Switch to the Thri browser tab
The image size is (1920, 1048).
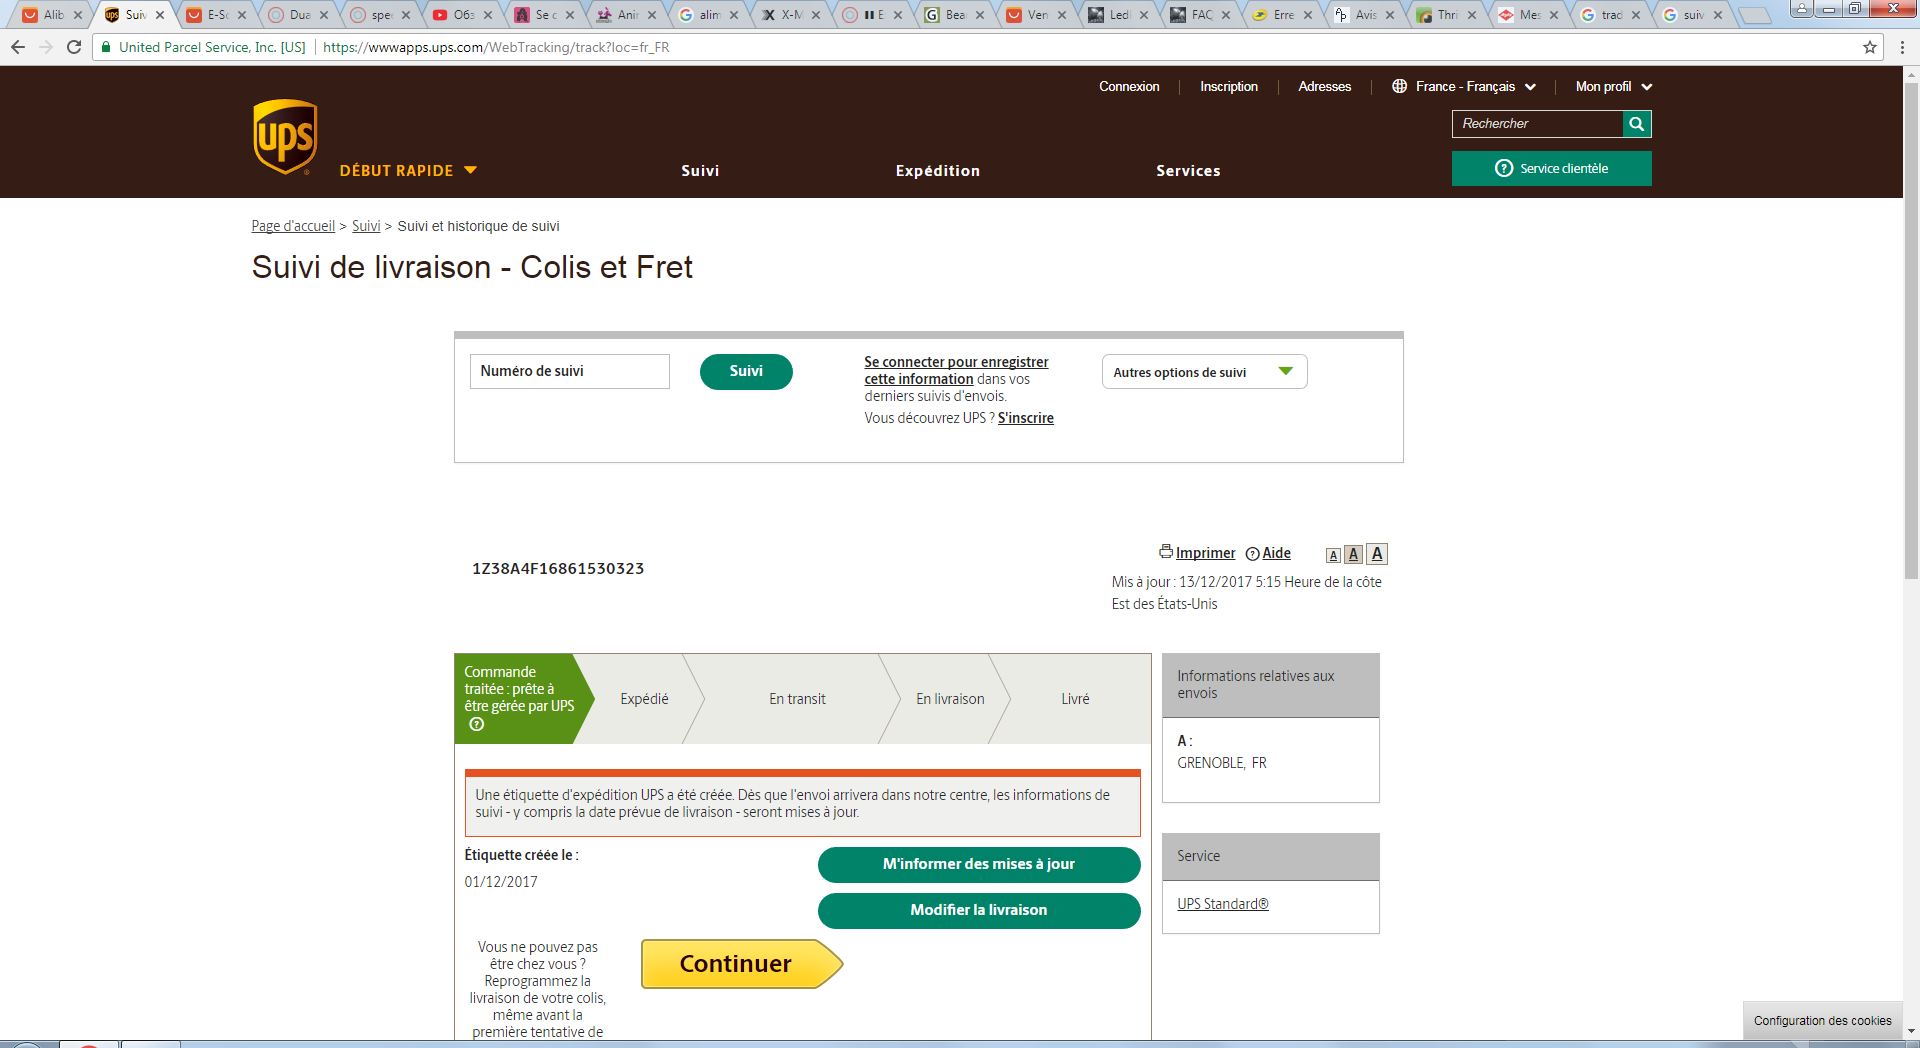point(1448,15)
